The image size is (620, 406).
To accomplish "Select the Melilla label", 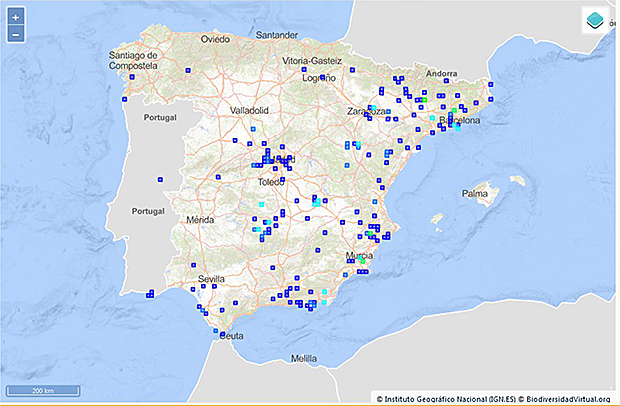I will pyautogui.click(x=304, y=357).
